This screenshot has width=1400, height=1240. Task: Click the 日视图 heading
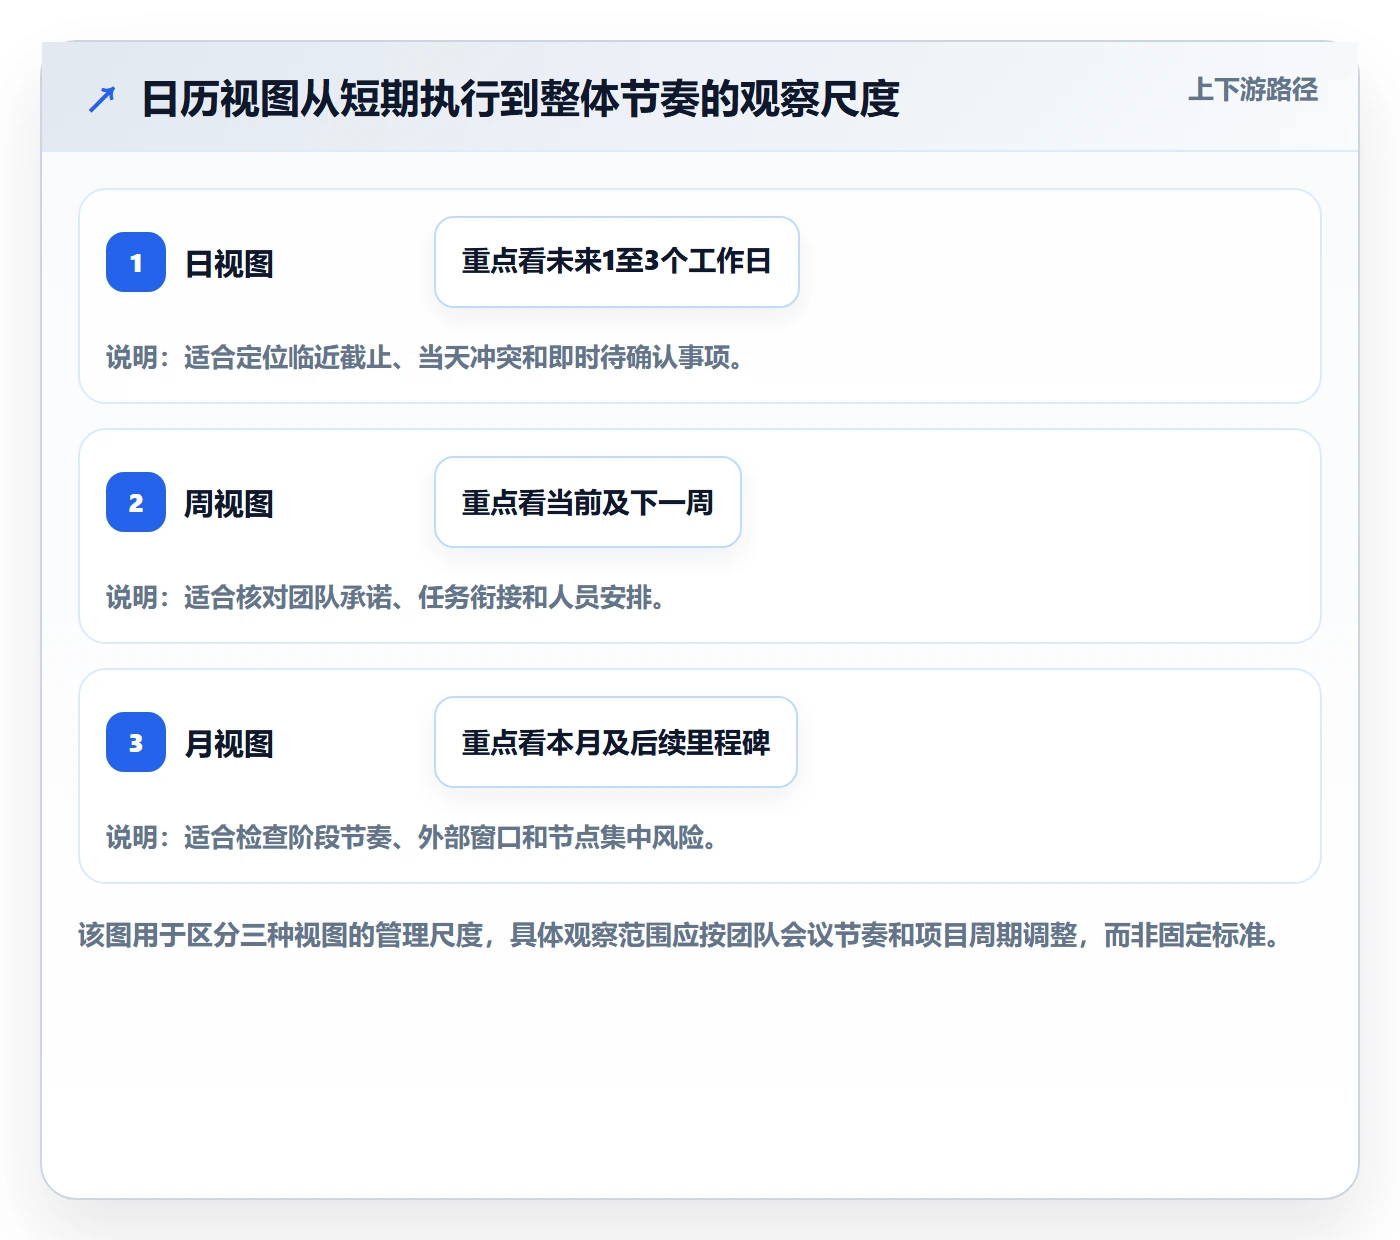point(229,264)
